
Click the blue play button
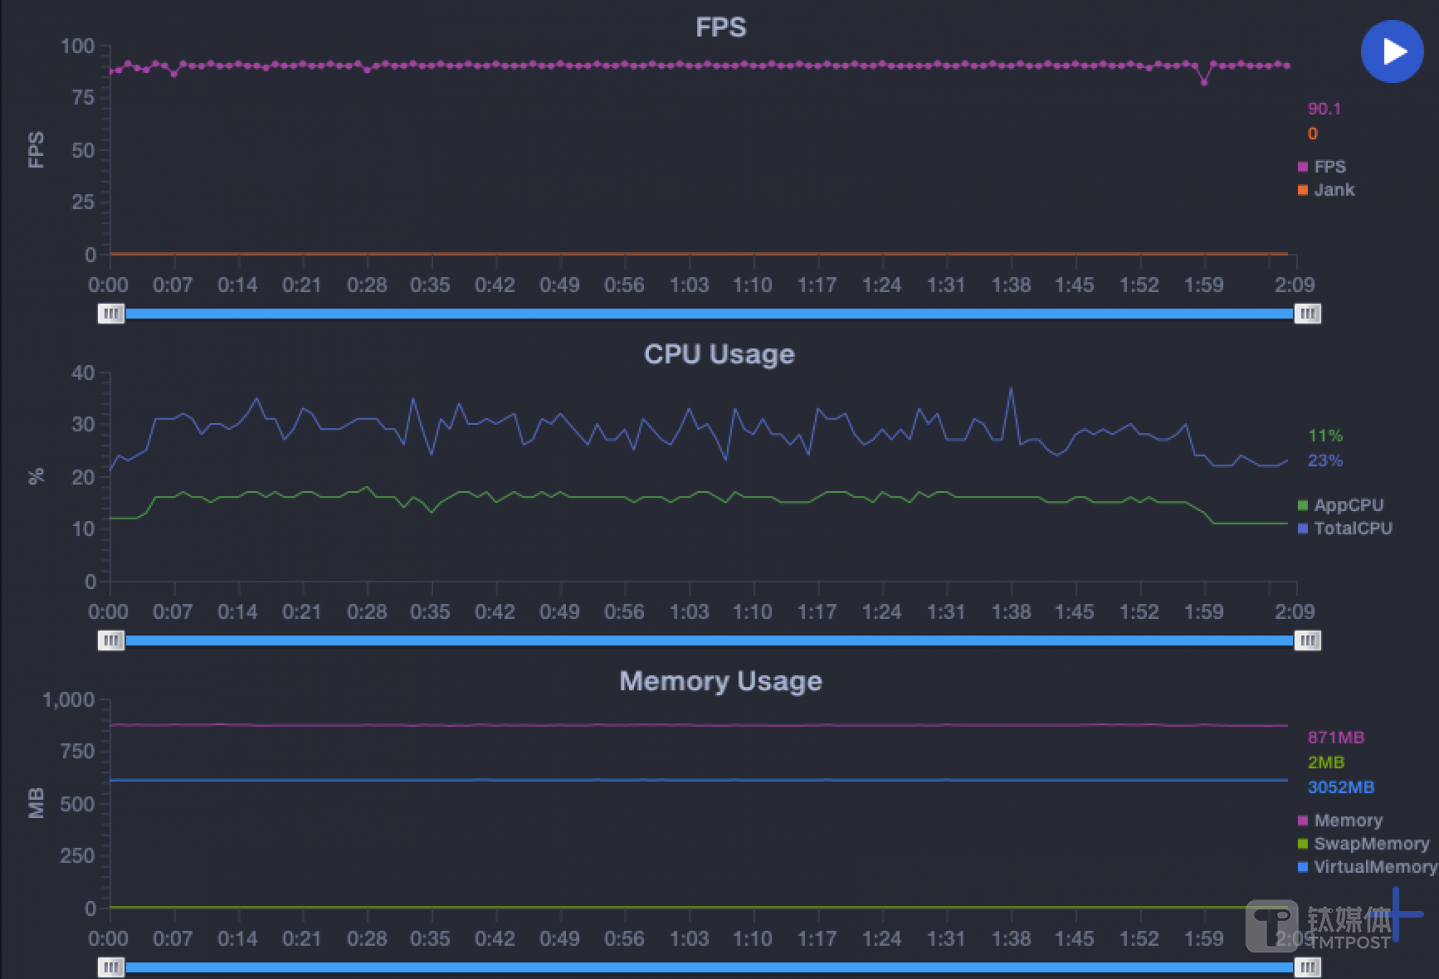point(1392,51)
